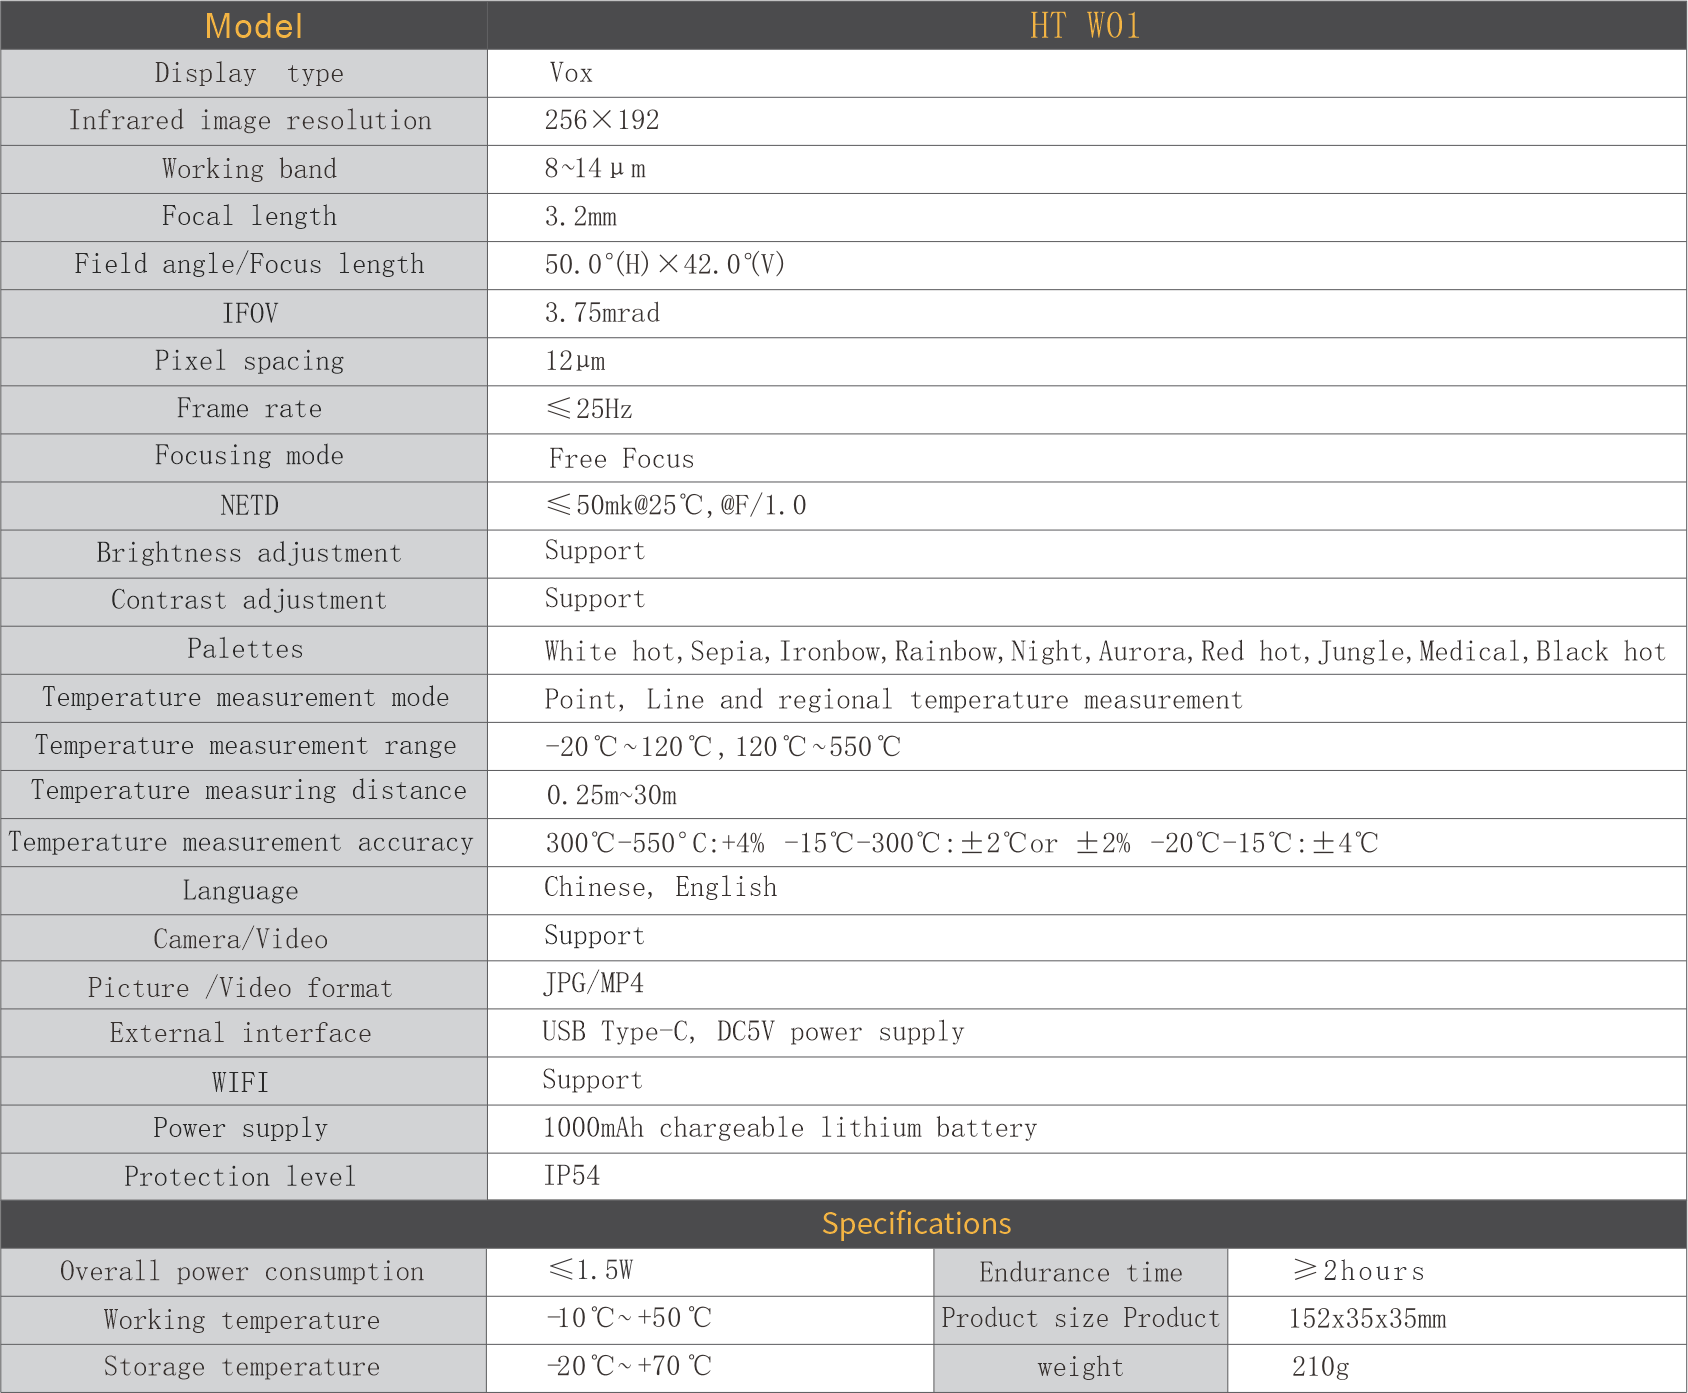Select the "Vox" display type value
1688x1393 pixels.
571,73
